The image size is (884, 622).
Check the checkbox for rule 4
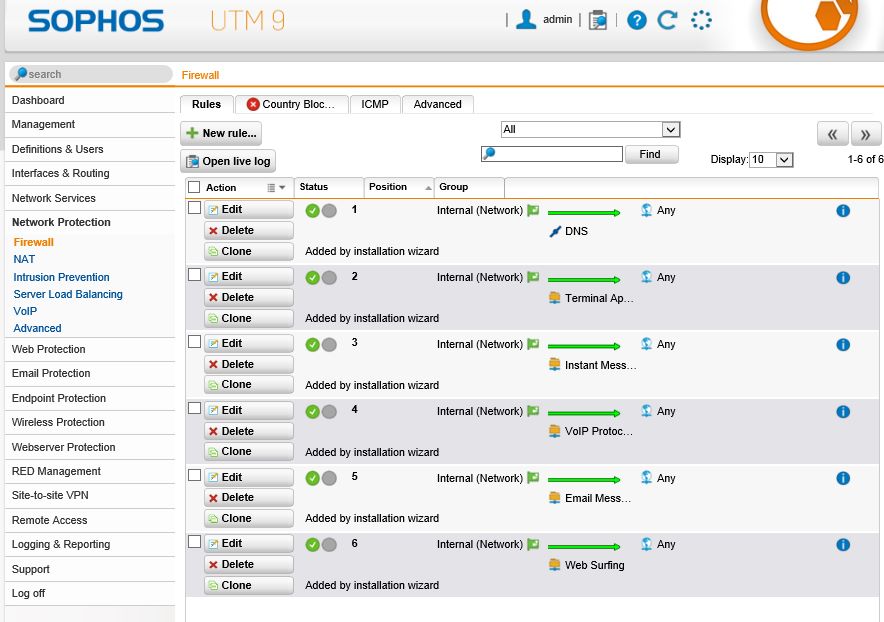[195, 408]
